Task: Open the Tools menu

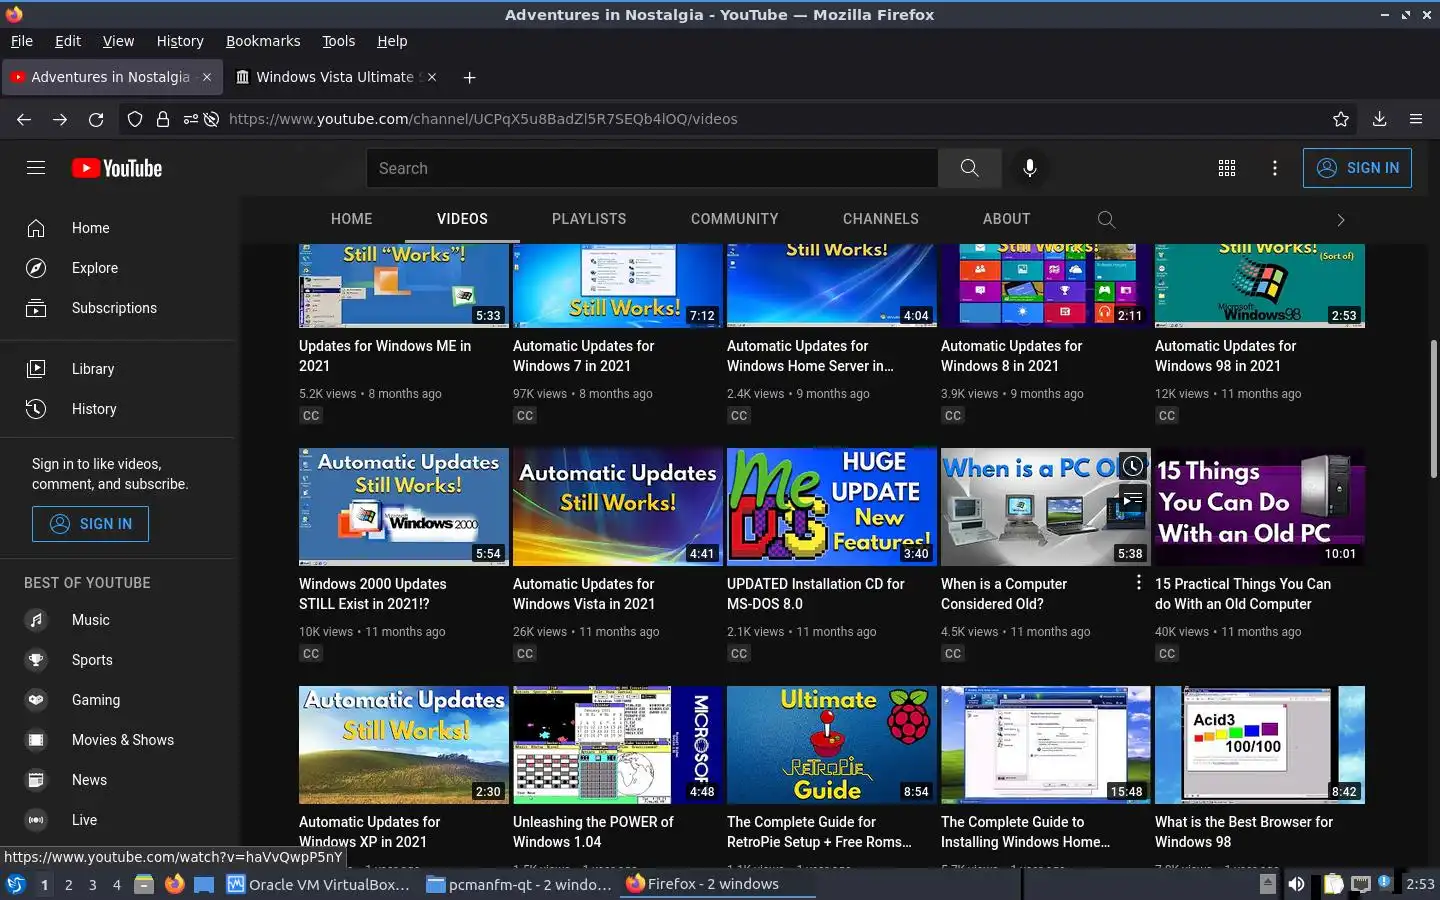Action: click(x=339, y=41)
